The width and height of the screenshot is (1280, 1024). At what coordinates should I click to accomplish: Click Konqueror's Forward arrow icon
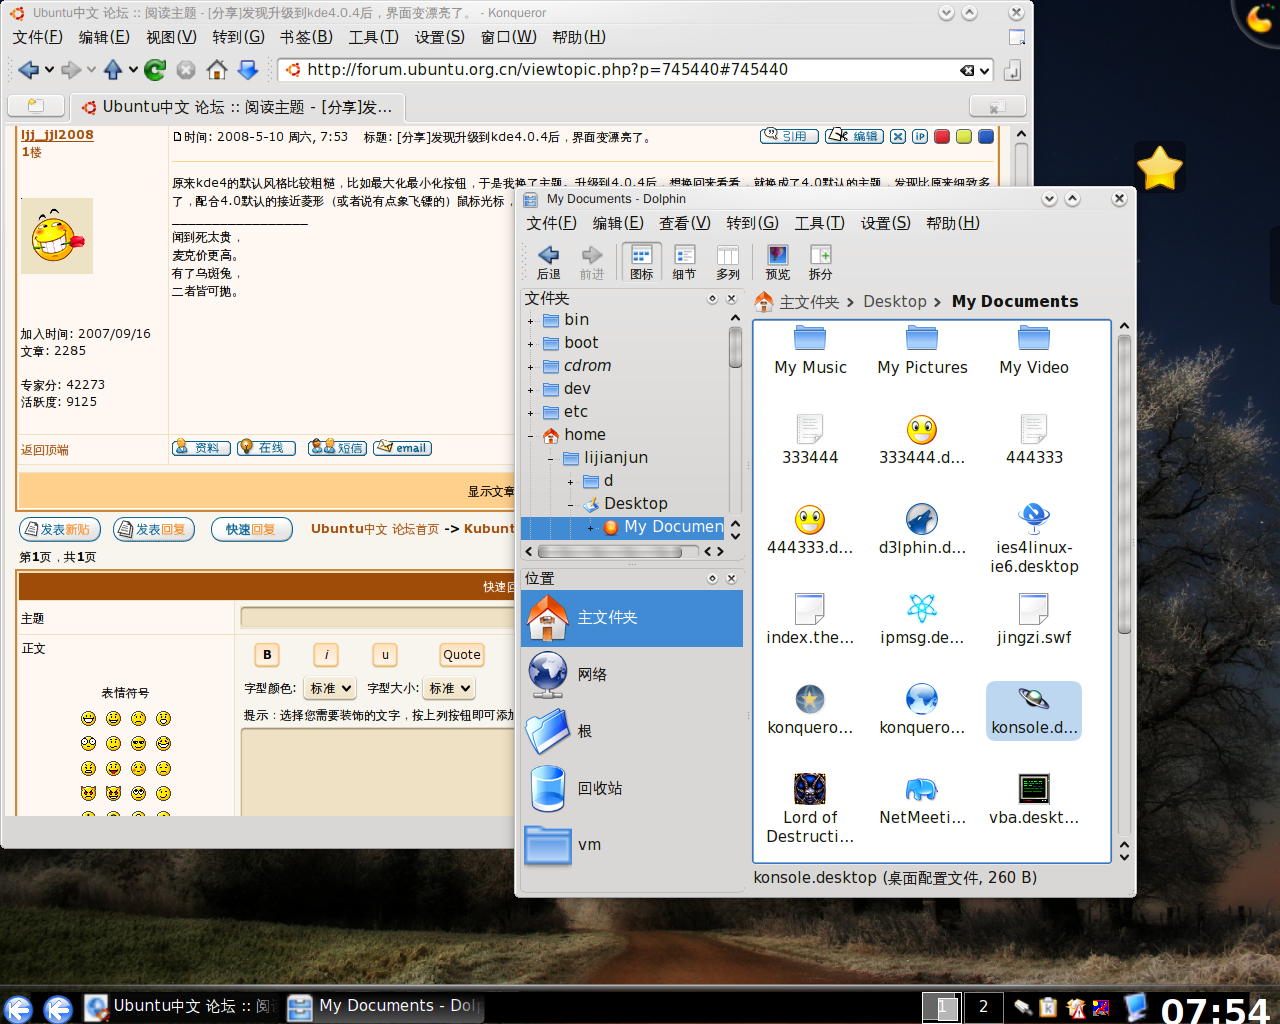70,70
